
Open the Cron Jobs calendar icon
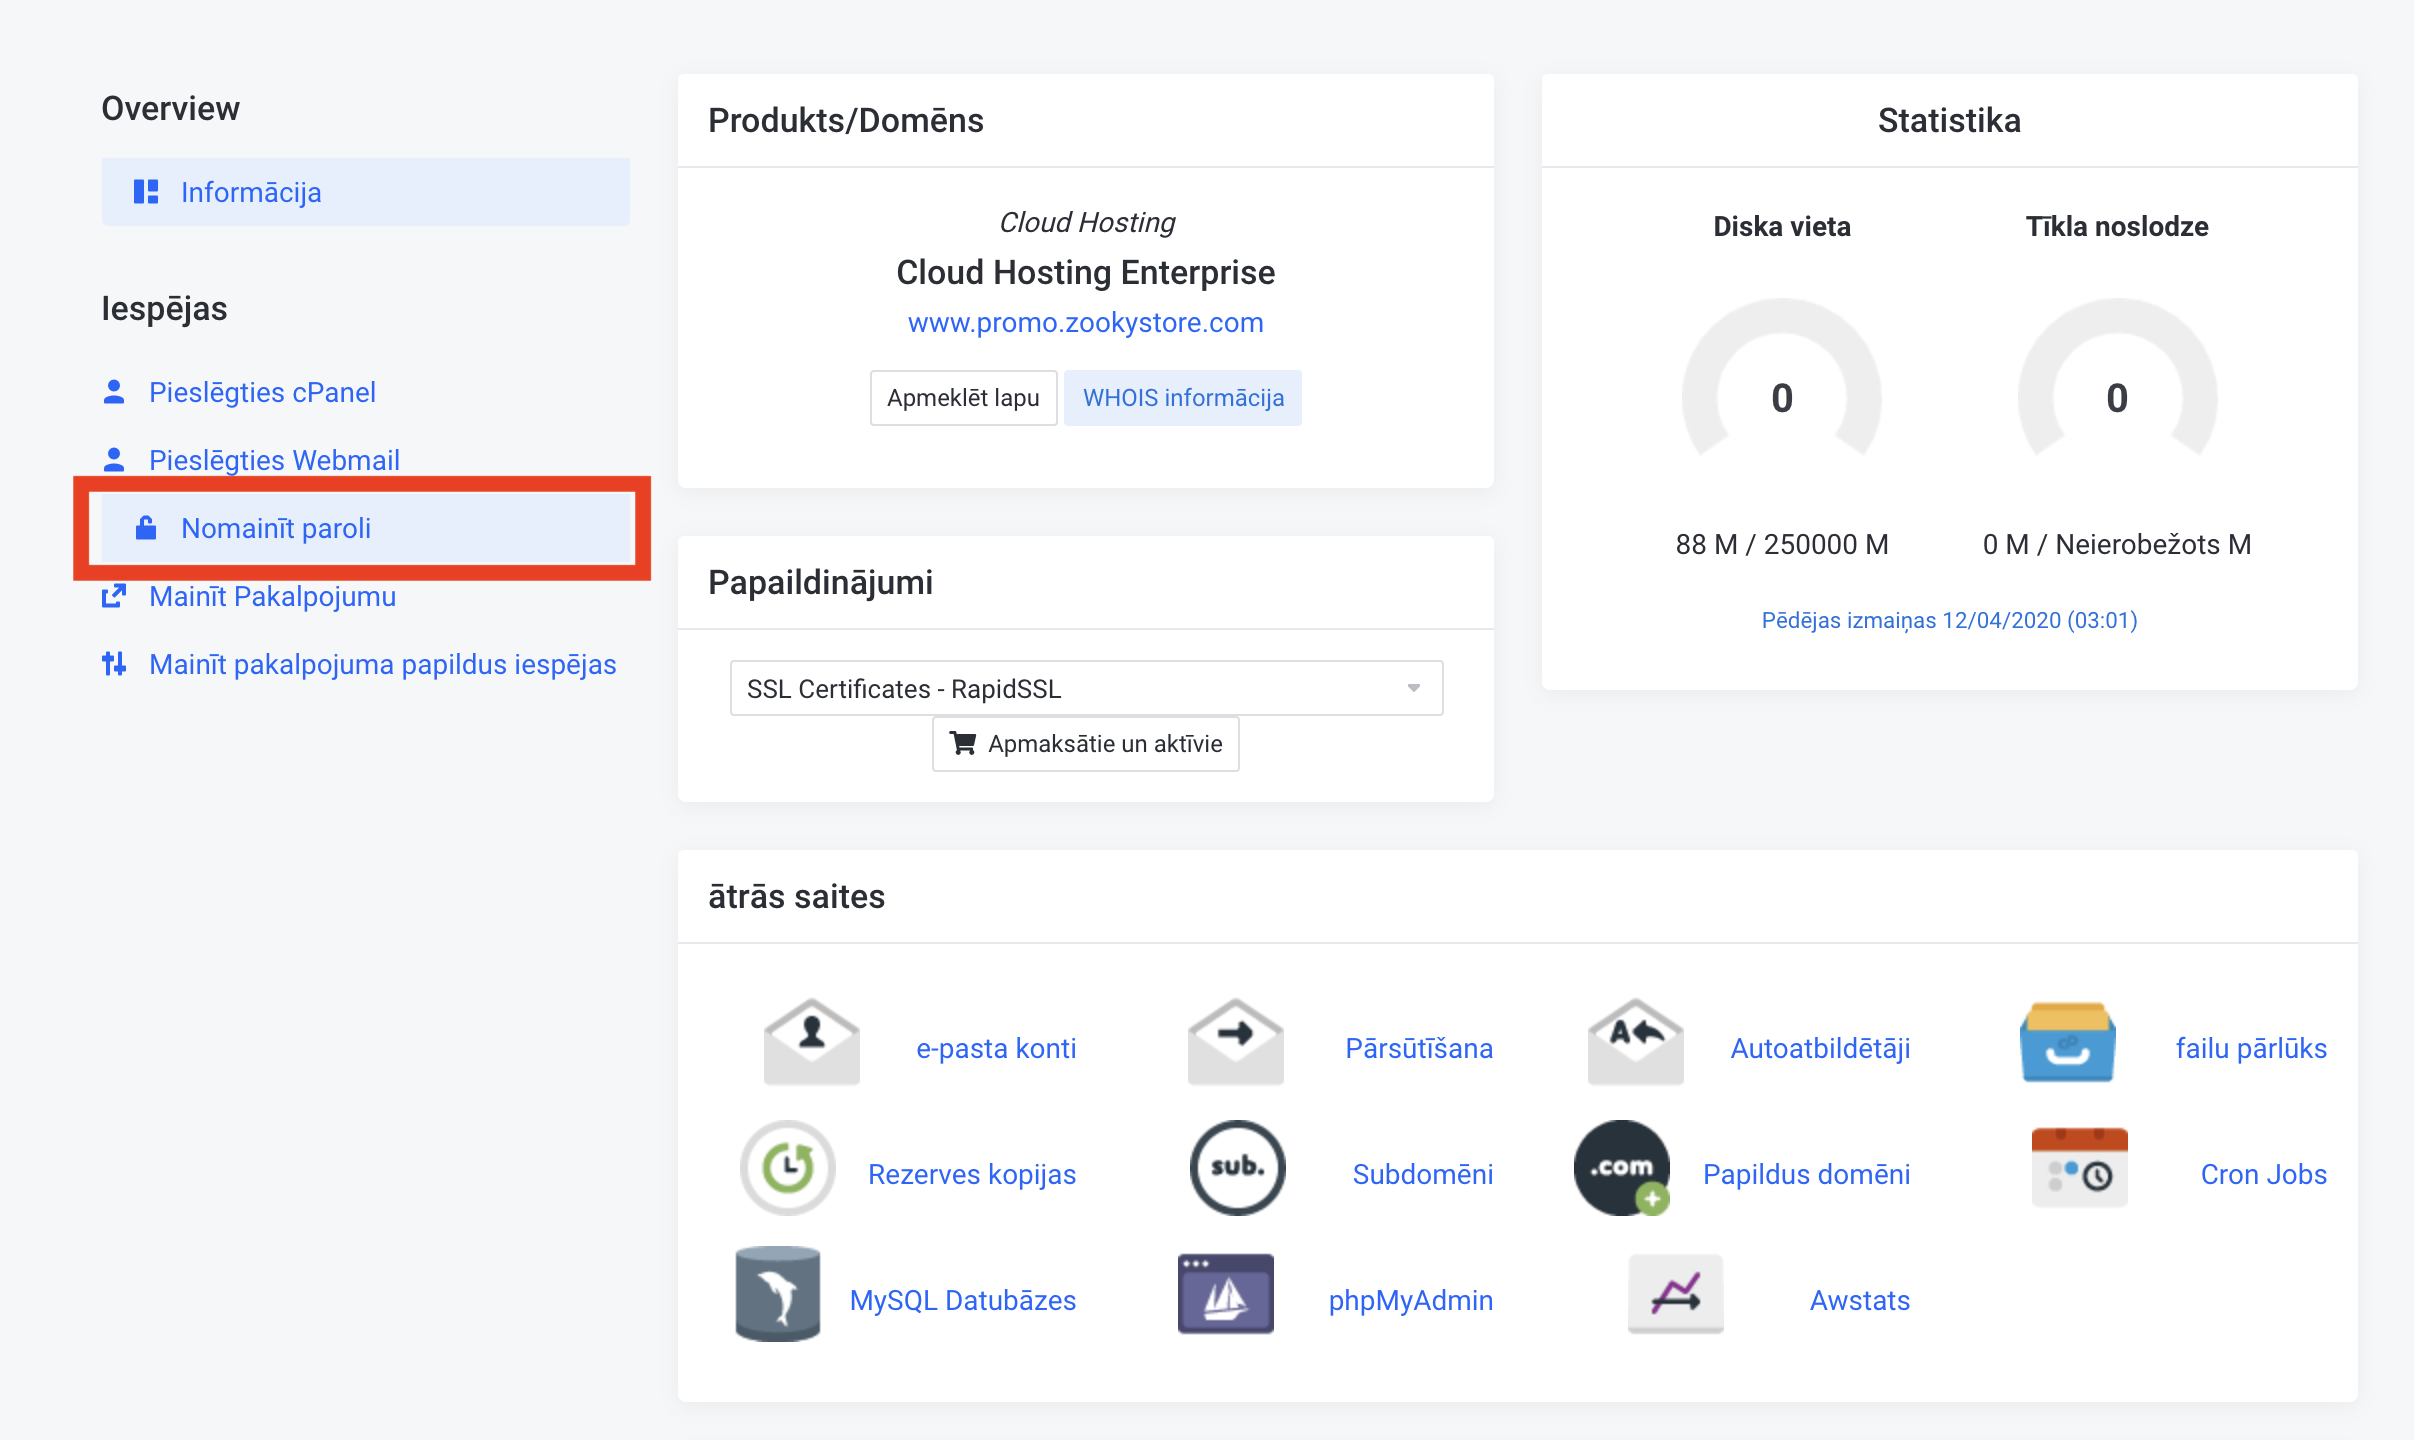pyautogui.click(x=2079, y=1168)
